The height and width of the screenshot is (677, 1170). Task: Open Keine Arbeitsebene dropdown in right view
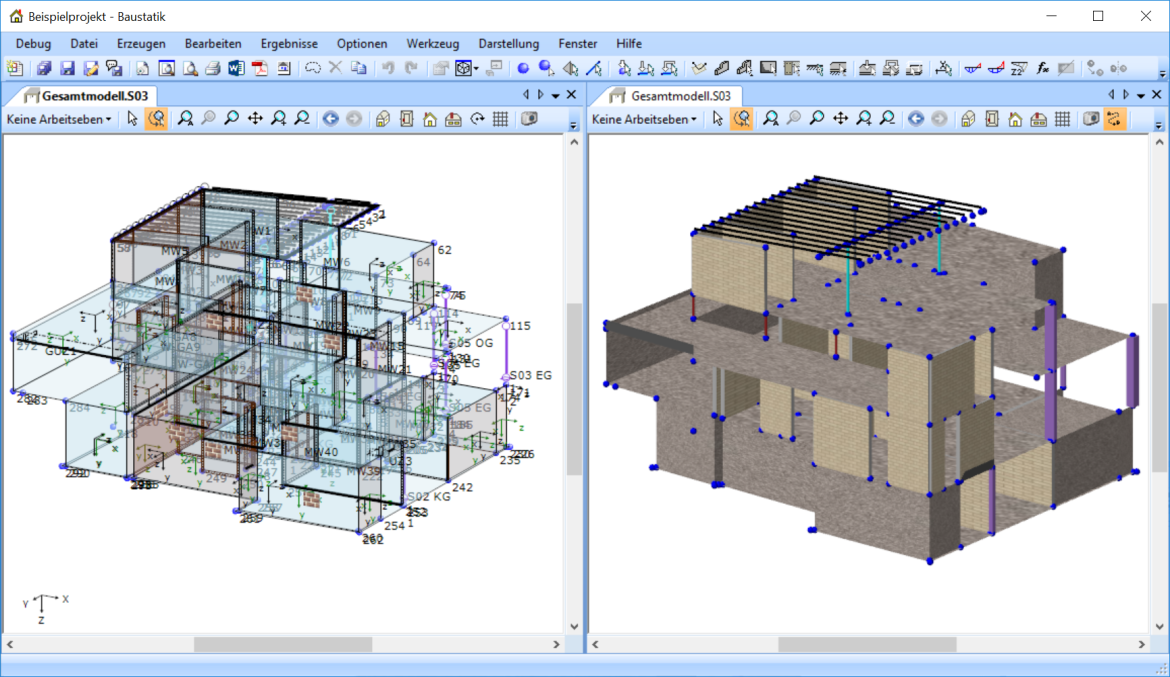point(644,119)
